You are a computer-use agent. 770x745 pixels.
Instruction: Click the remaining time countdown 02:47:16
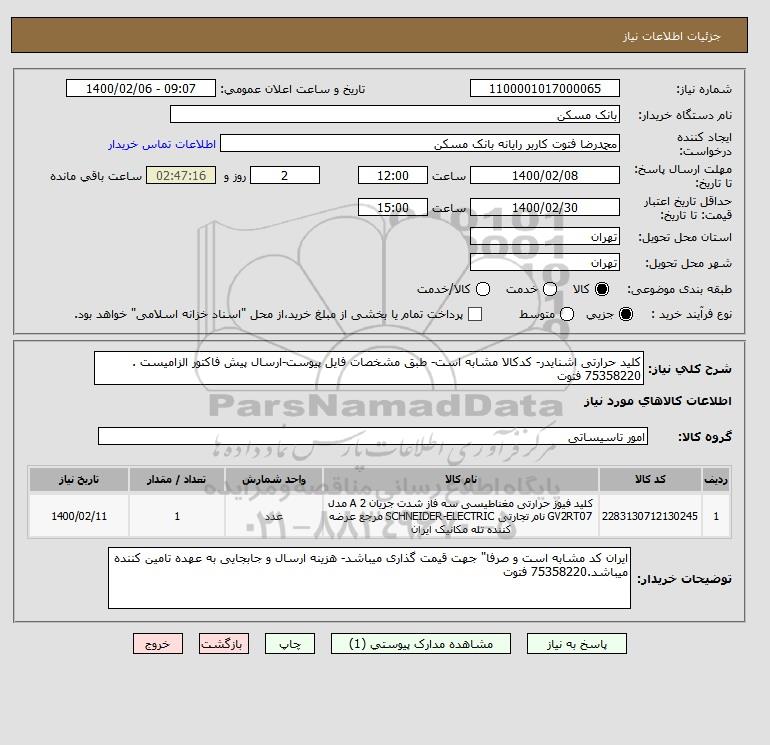(x=181, y=175)
